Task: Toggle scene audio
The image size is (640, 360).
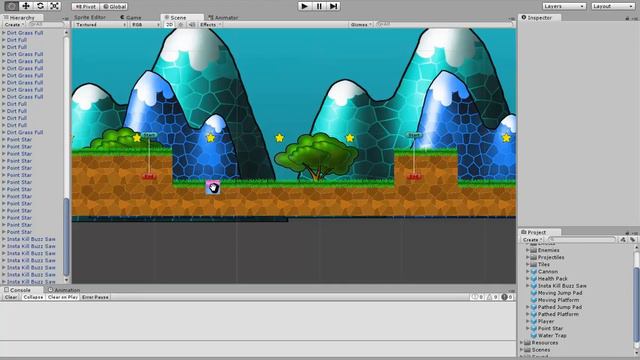Action: 191,24
